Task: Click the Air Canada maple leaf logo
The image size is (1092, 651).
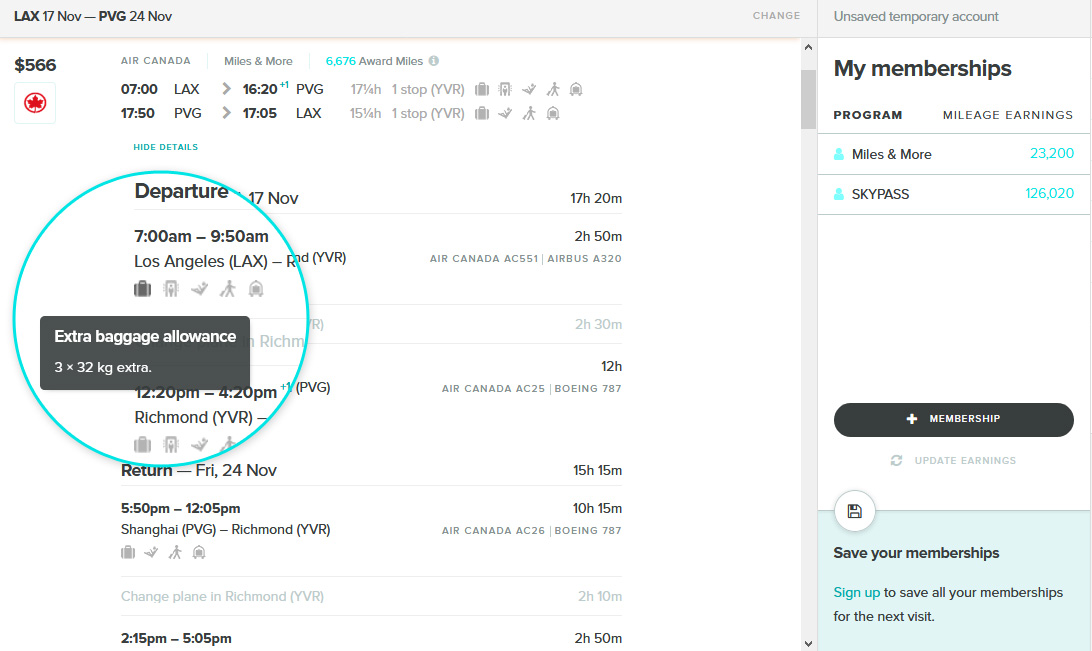Action: click(36, 103)
